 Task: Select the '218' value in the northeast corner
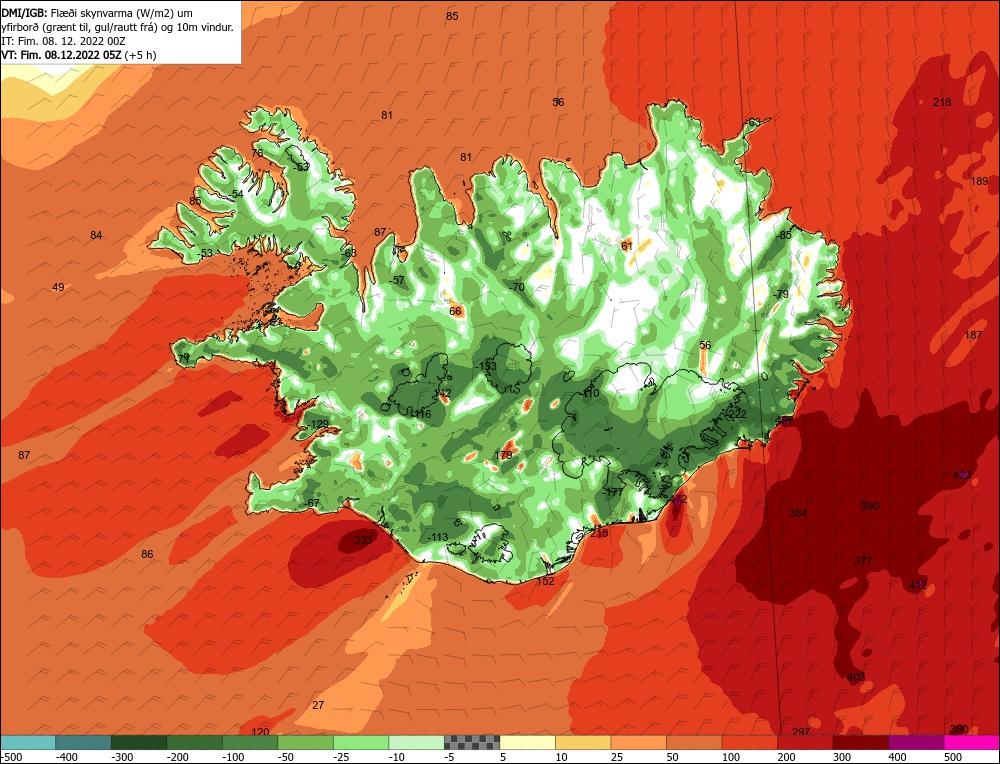click(942, 102)
